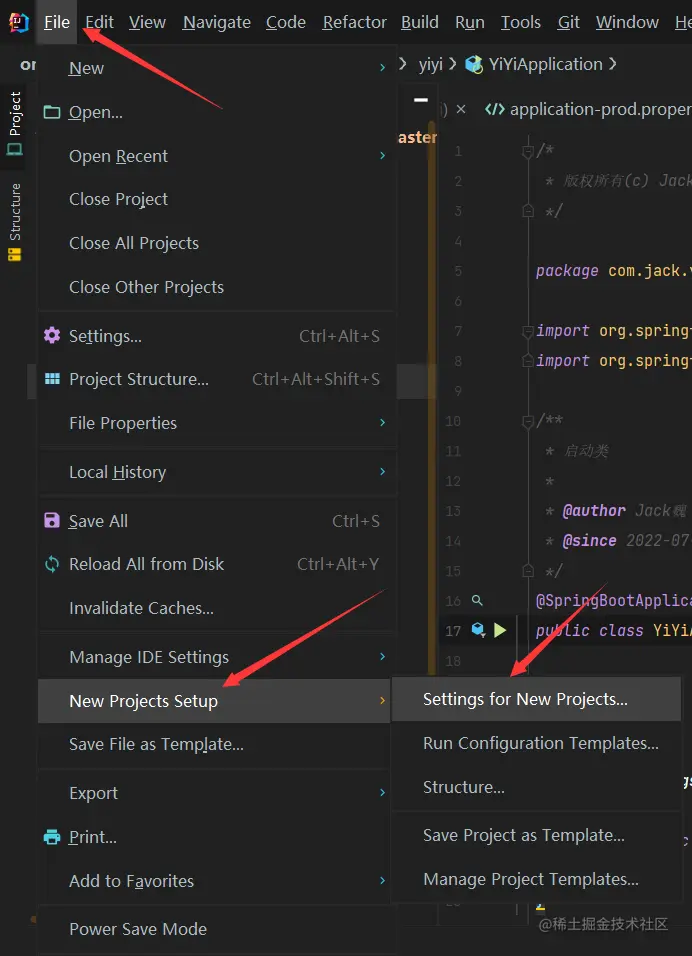Choose Run Configuration Templates...

(537, 743)
